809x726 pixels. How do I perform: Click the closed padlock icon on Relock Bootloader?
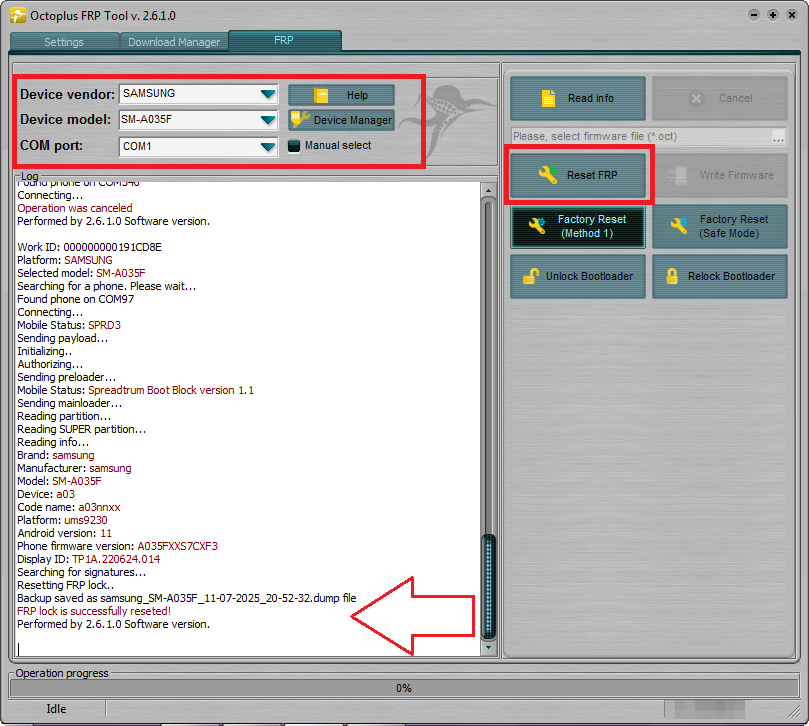click(672, 276)
